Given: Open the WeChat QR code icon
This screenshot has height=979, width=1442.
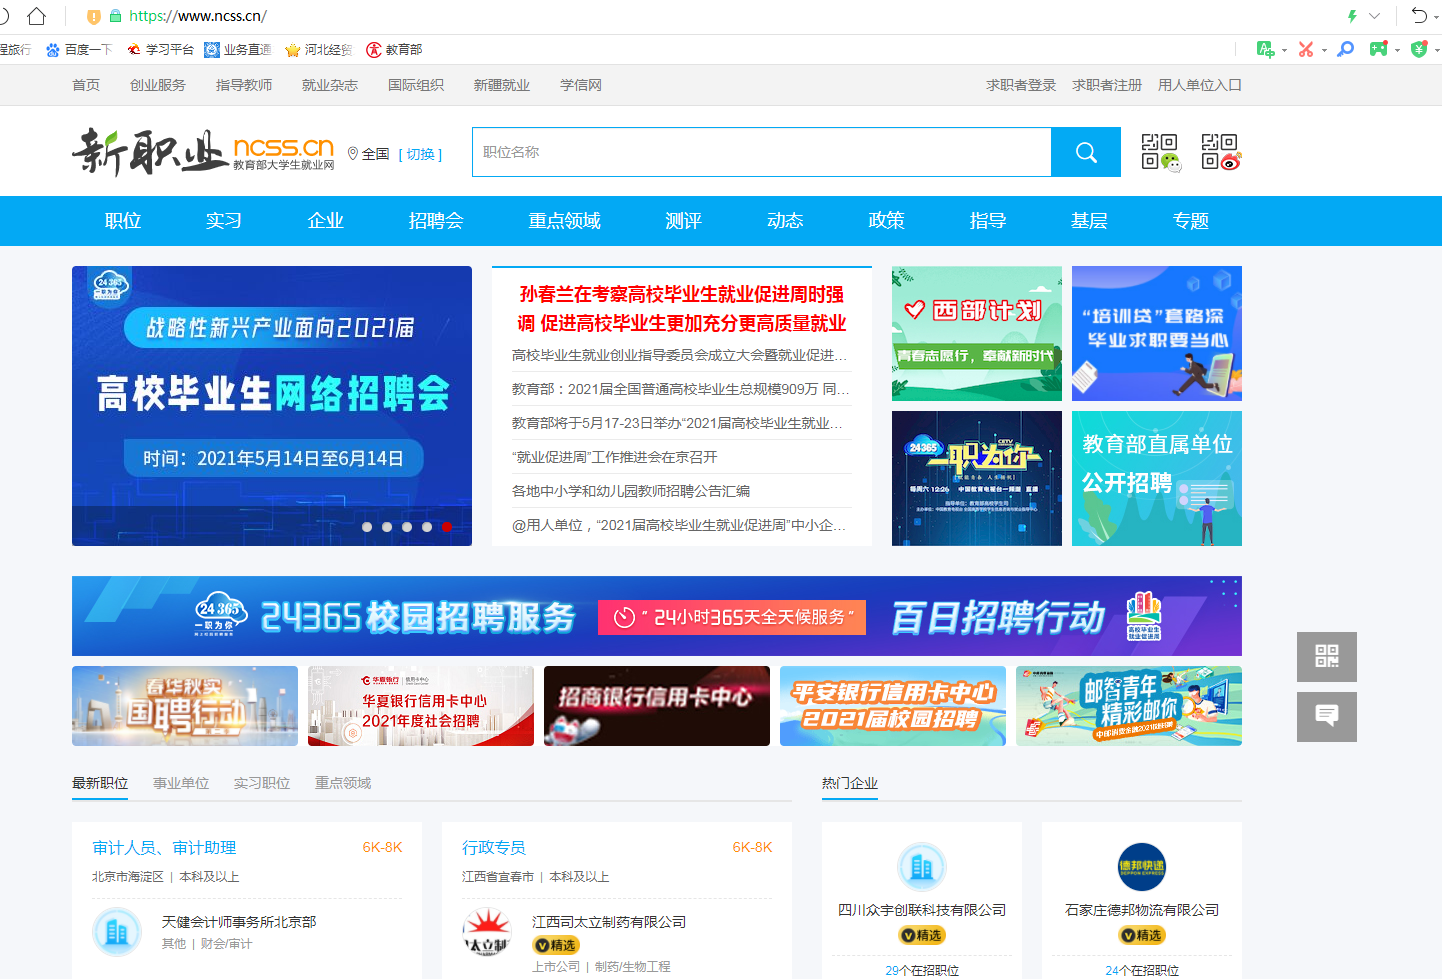Looking at the screenshot, I should [1160, 152].
